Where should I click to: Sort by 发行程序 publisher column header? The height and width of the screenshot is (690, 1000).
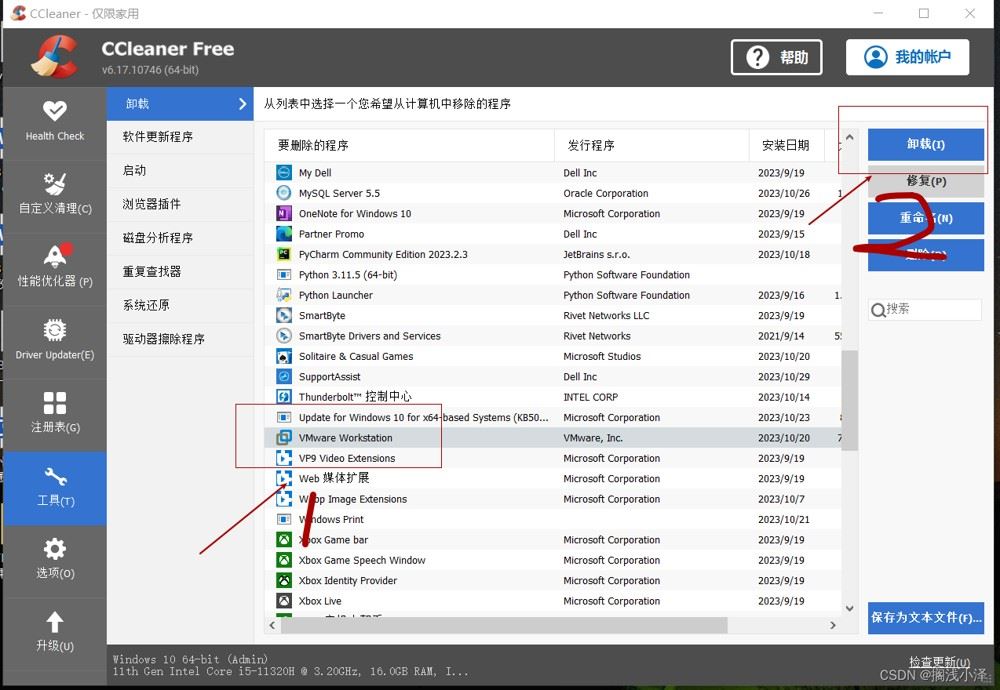[652, 145]
